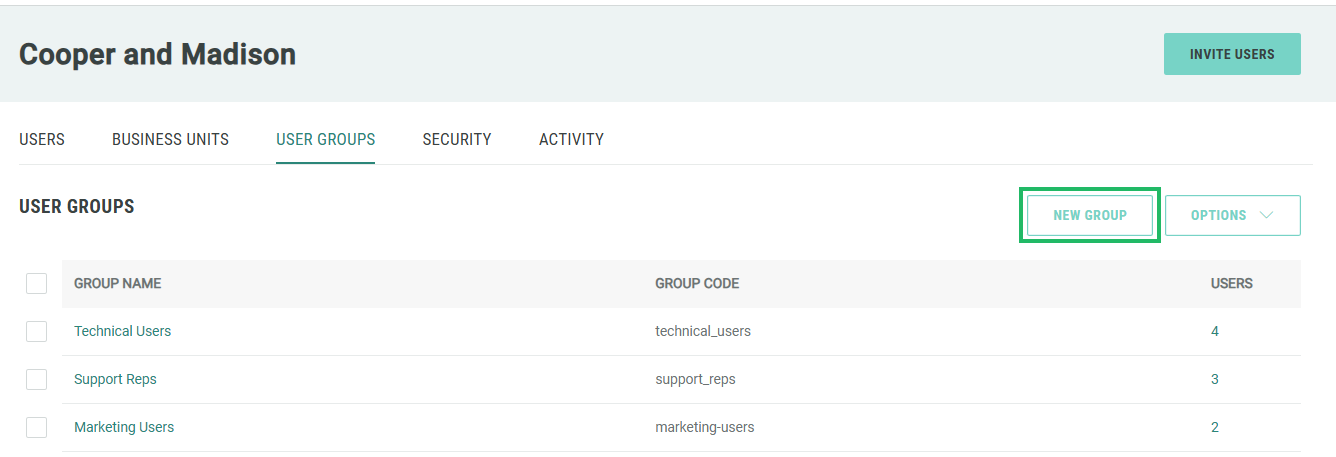This screenshot has height=457, width=1336.
Task: Click the user count 4 for Technical Users
Action: point(1215,331)
